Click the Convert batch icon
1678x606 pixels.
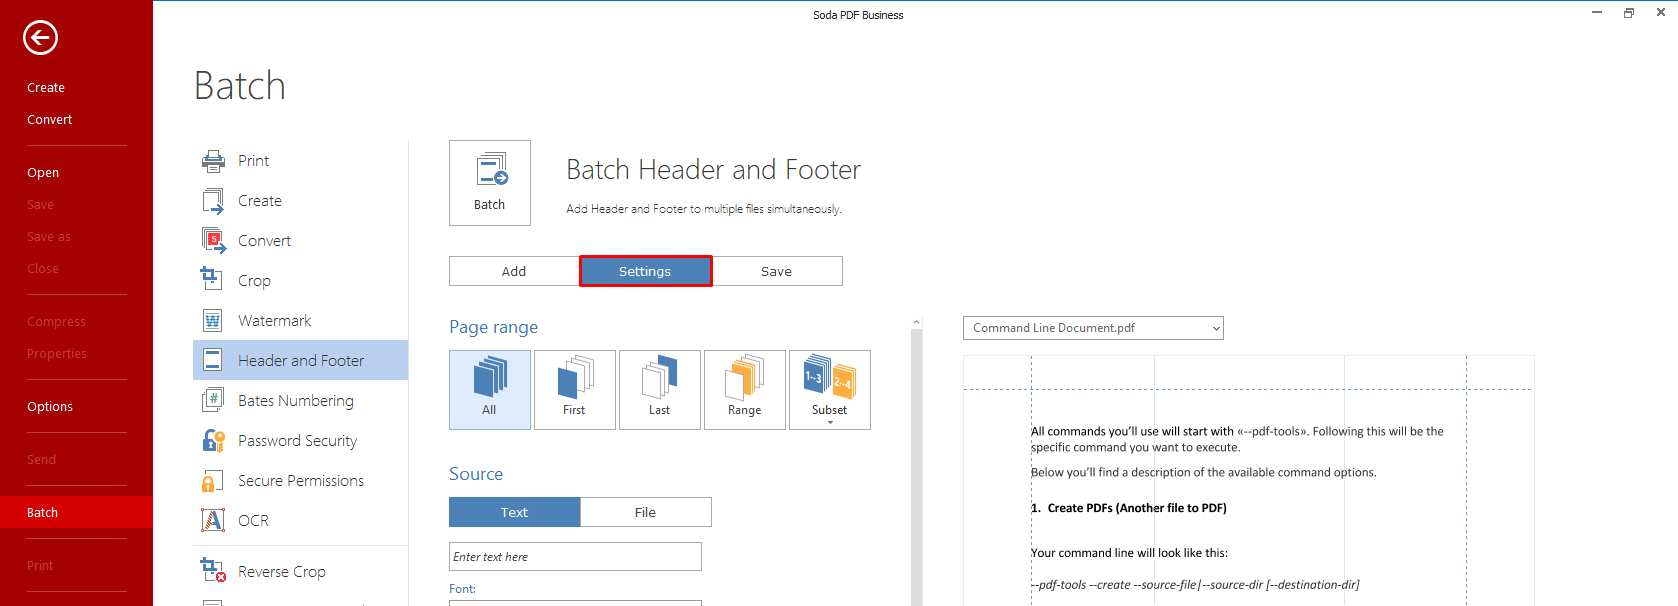[213, 241]
